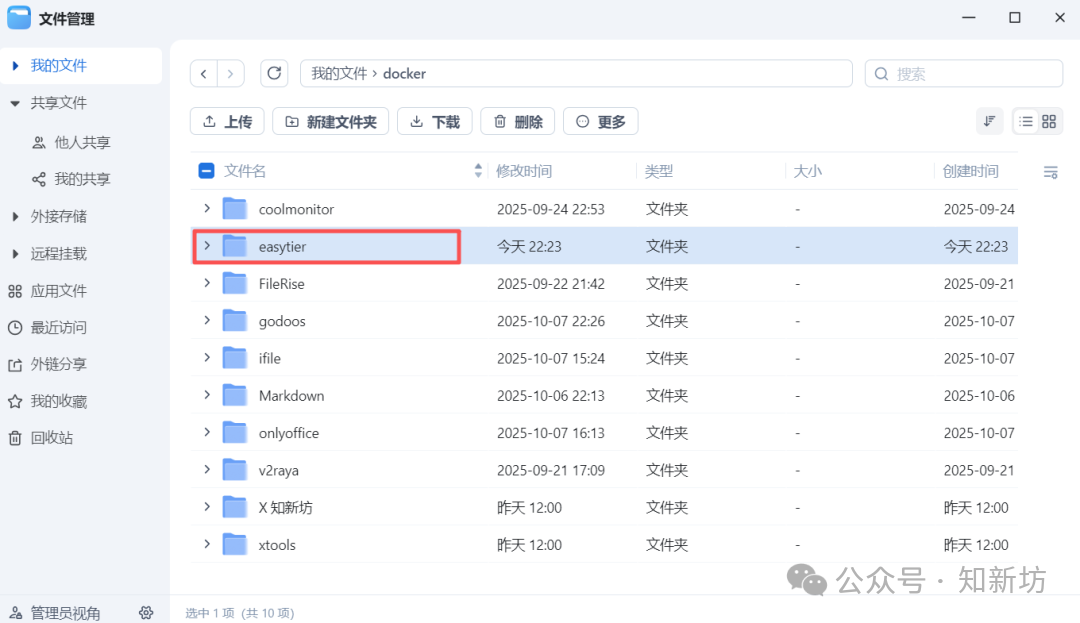
Task: Expand the coolmonitor folder
Action: click(x=207, y=208)
